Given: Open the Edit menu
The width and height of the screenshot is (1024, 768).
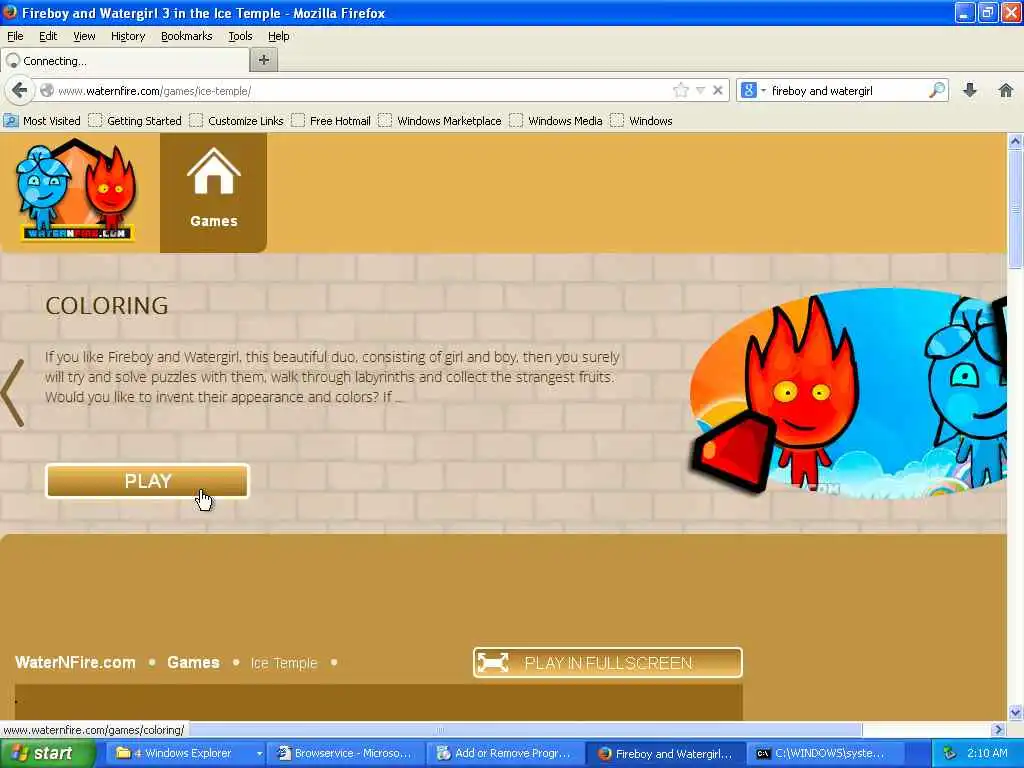Looking at the screenshot, I should pos(48,36).
